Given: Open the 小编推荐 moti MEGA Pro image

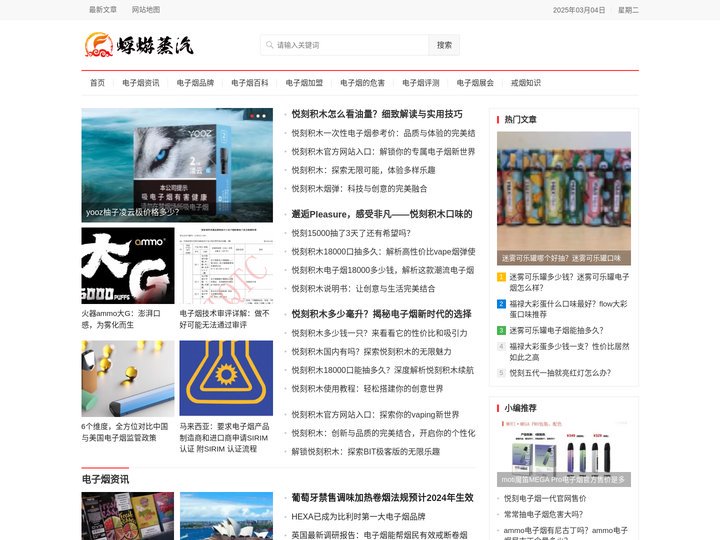Looking at the screenshot, I should (564, 452).
